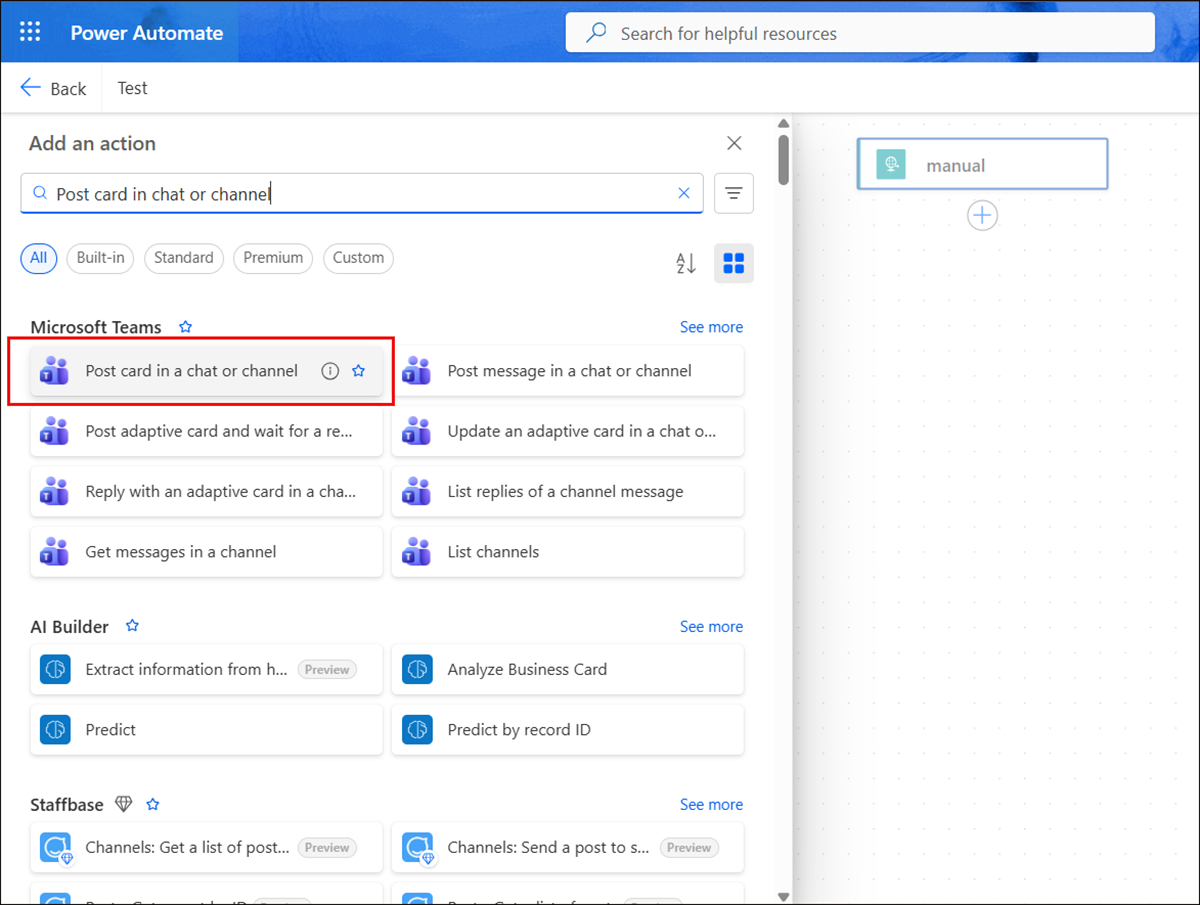Viewport: 1200px width, 905px height.
Task: Select the Built-in filter tab
Action: [x=101, y=258]
